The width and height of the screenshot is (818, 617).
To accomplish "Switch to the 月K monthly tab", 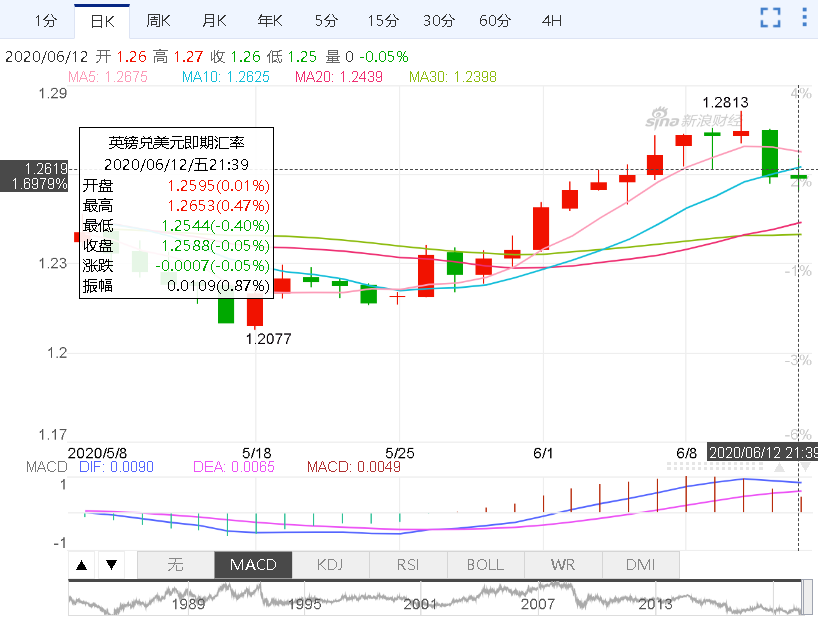I will (214, 21).
